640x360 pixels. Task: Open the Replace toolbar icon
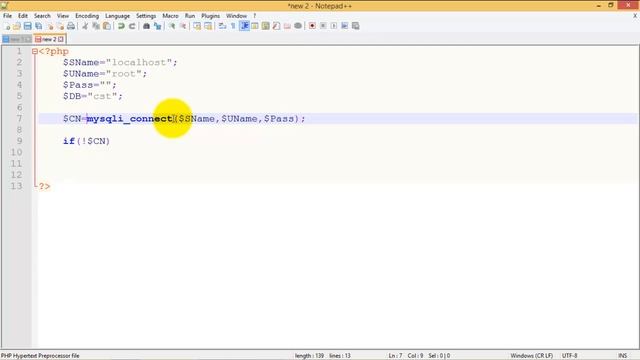157,26
